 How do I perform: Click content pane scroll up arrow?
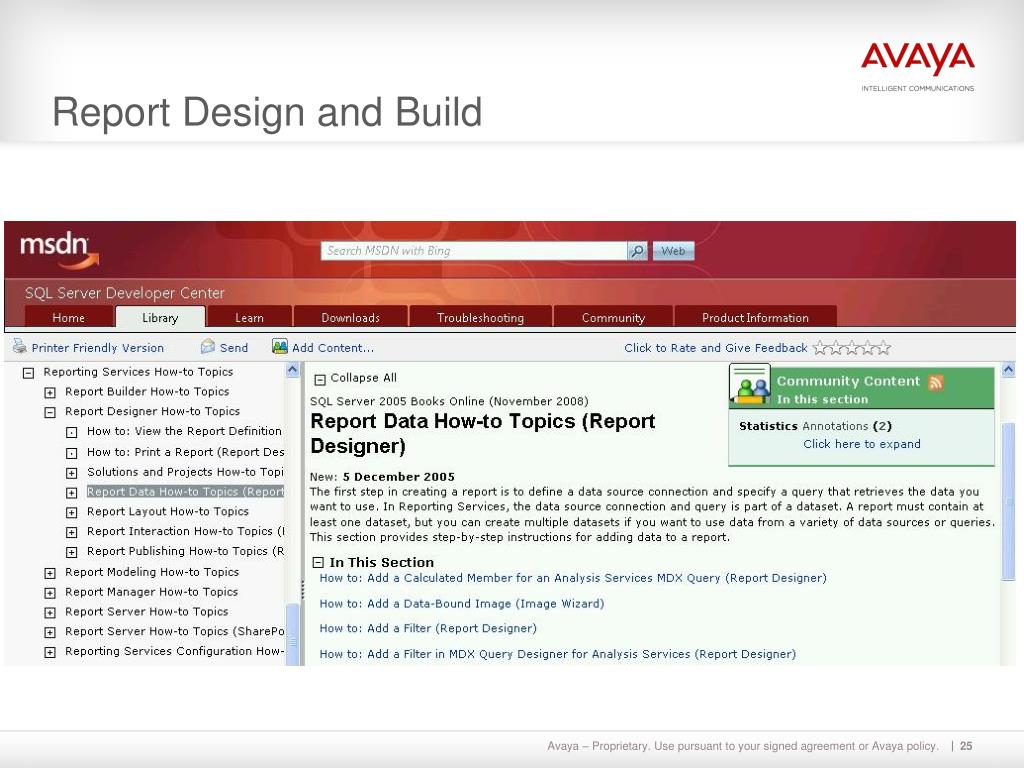tap(1008, 370)
